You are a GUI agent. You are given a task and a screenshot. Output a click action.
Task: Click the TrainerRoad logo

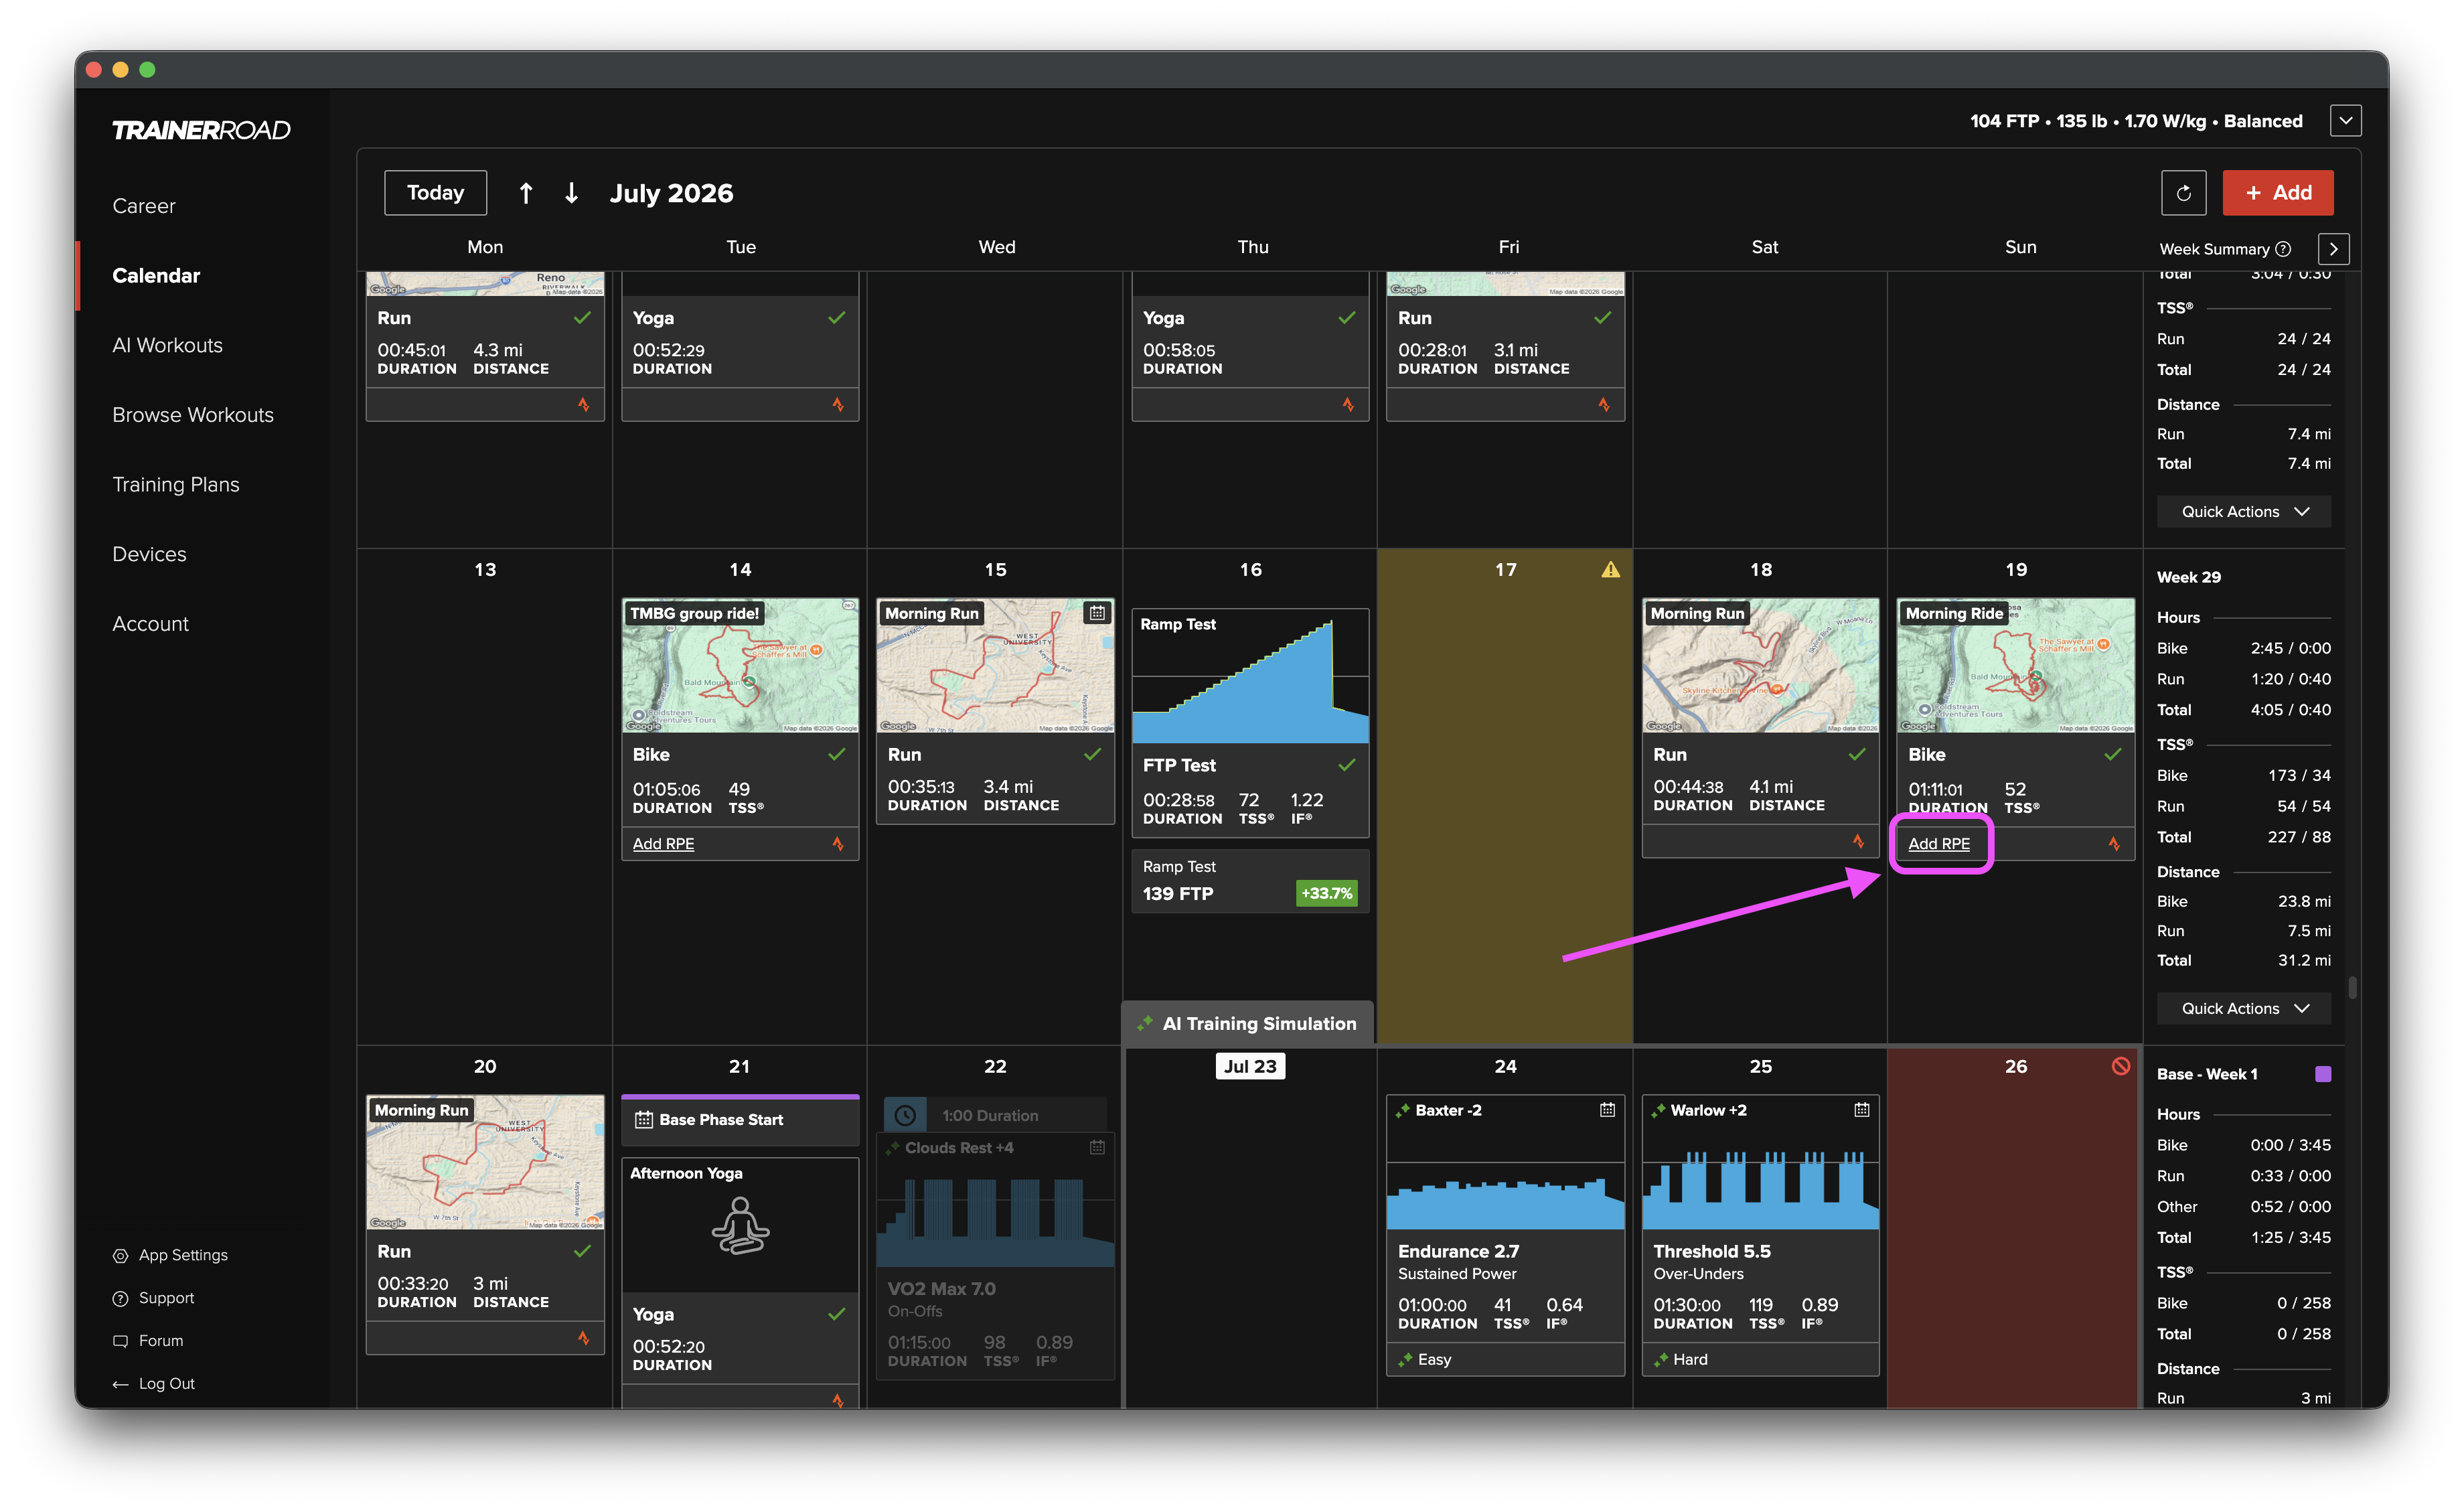point(201,130)
